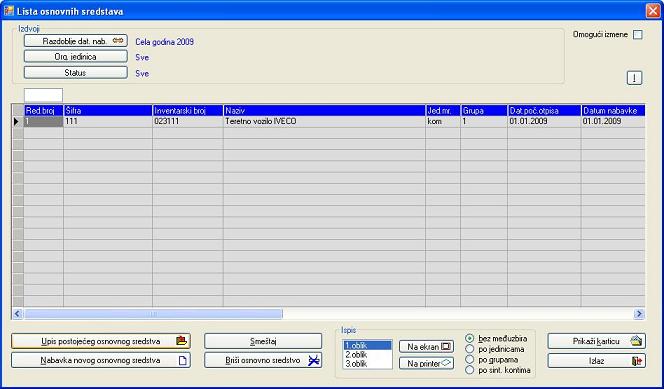This screenshot has width=664, height=389.
Task: Select the inventory number cell '023111'
Action: [x=188, y=121]
